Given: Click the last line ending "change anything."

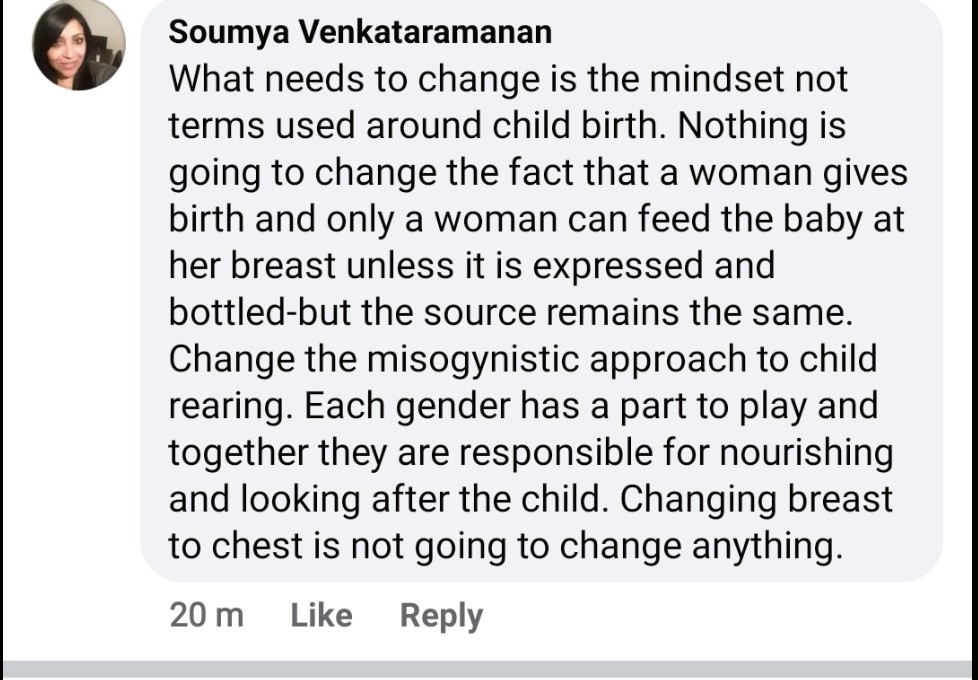Looking at the screenshot, I should pyautogui.click(x=500, y=546).
